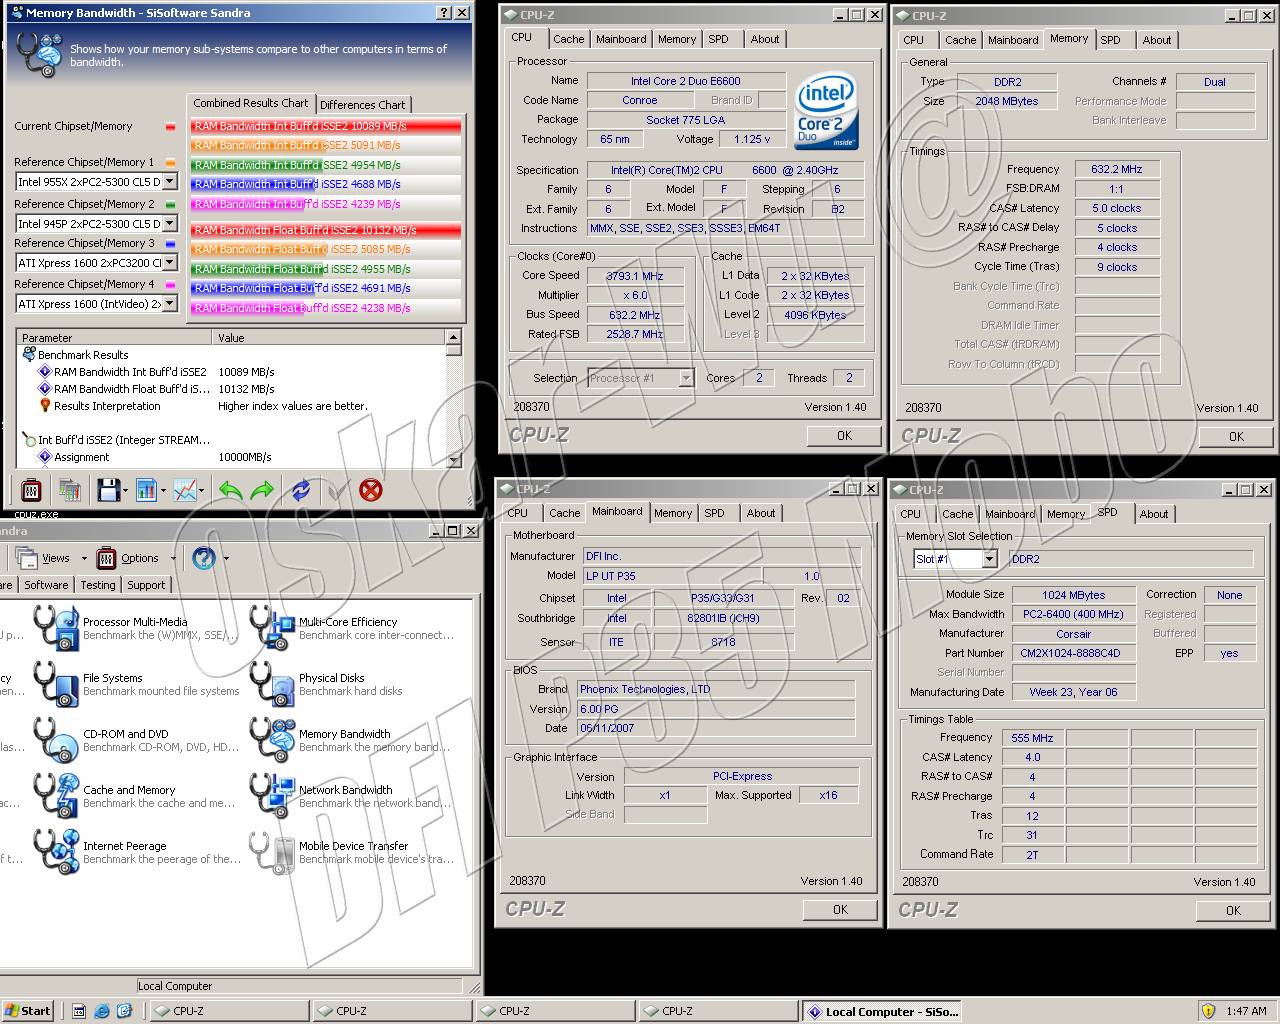Open the Cache and Memory benchmark

pos(128,790)
